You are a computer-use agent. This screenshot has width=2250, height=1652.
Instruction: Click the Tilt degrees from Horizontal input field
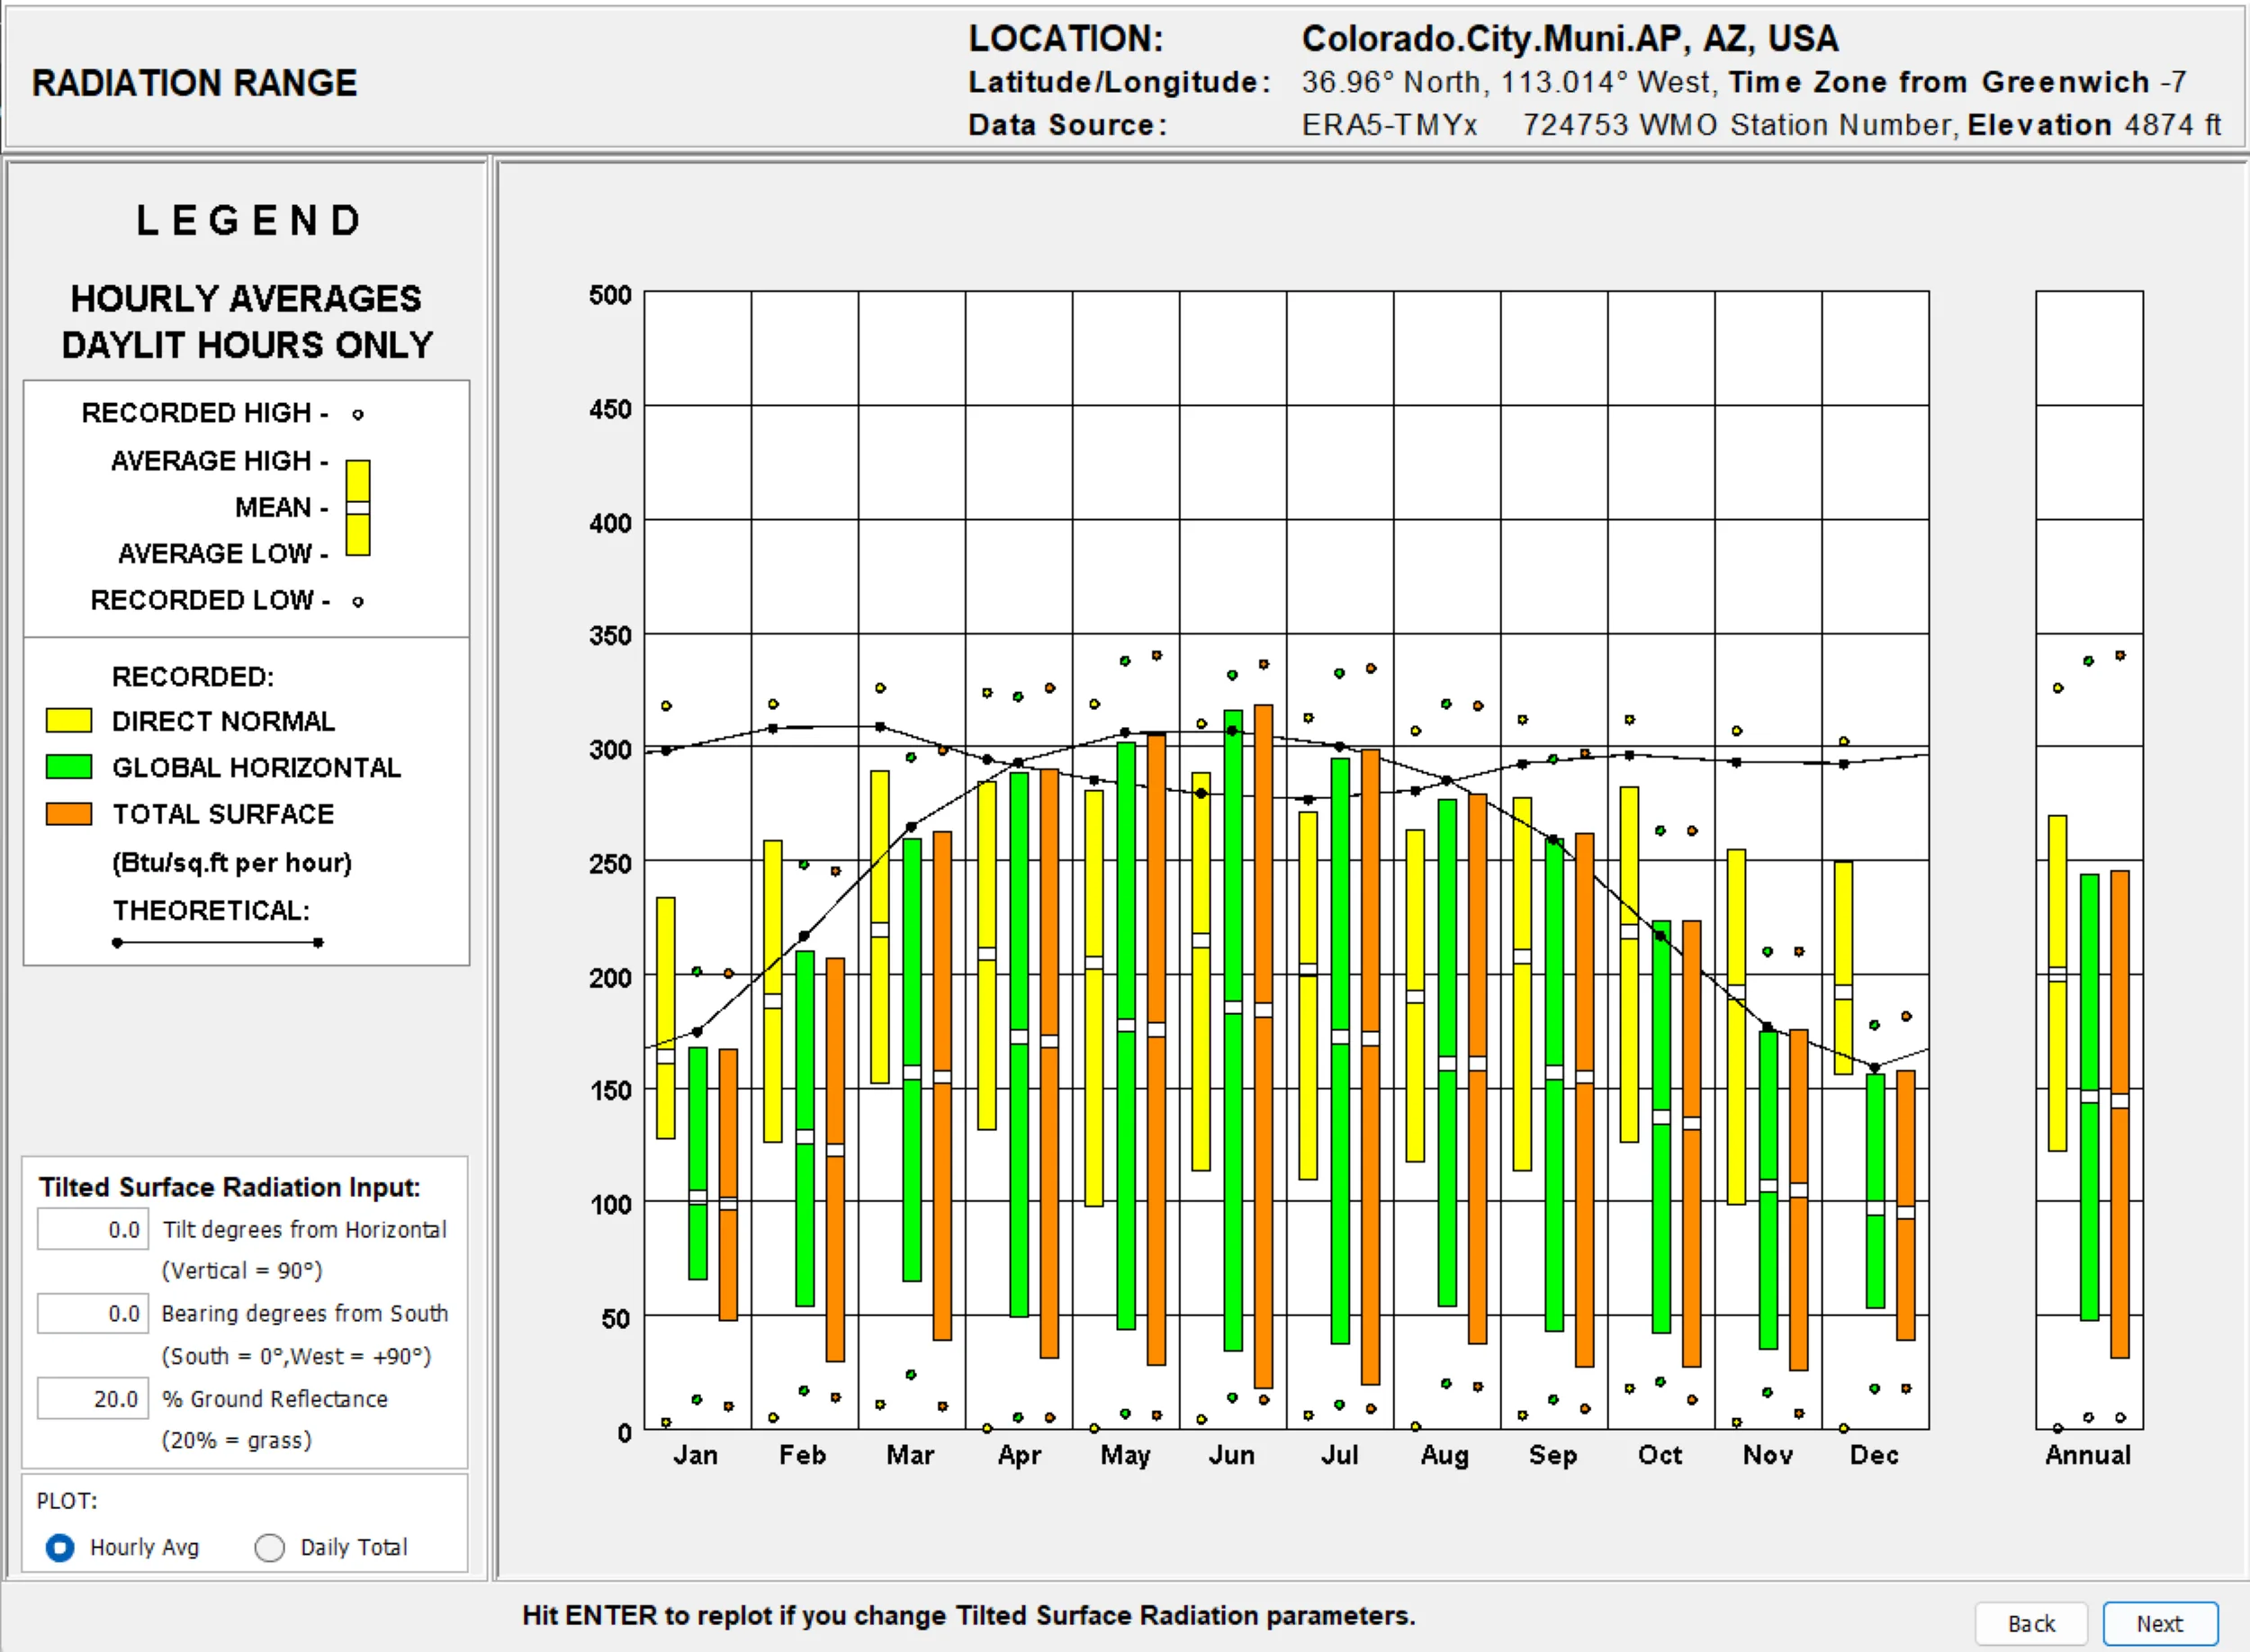pos(93,1229)
